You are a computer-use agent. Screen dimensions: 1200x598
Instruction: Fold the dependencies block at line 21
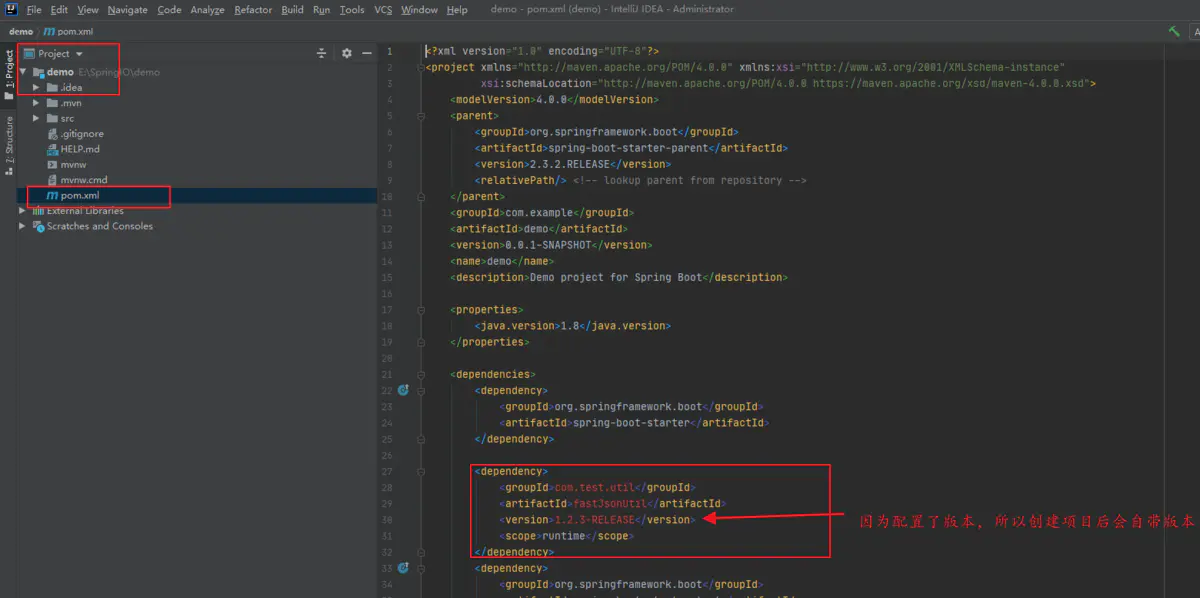[x=420, y=374]
